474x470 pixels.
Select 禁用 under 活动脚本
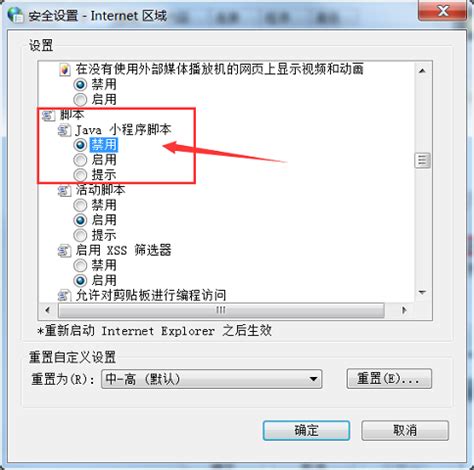pos(80,205)
